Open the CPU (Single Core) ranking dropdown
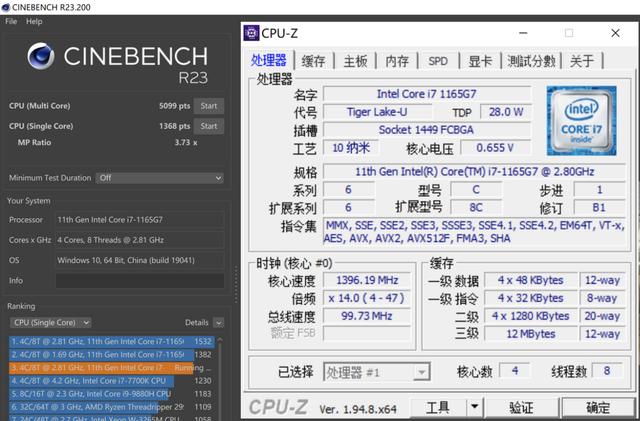The width and height of the screenshot is (640, 421). (51, 323)
